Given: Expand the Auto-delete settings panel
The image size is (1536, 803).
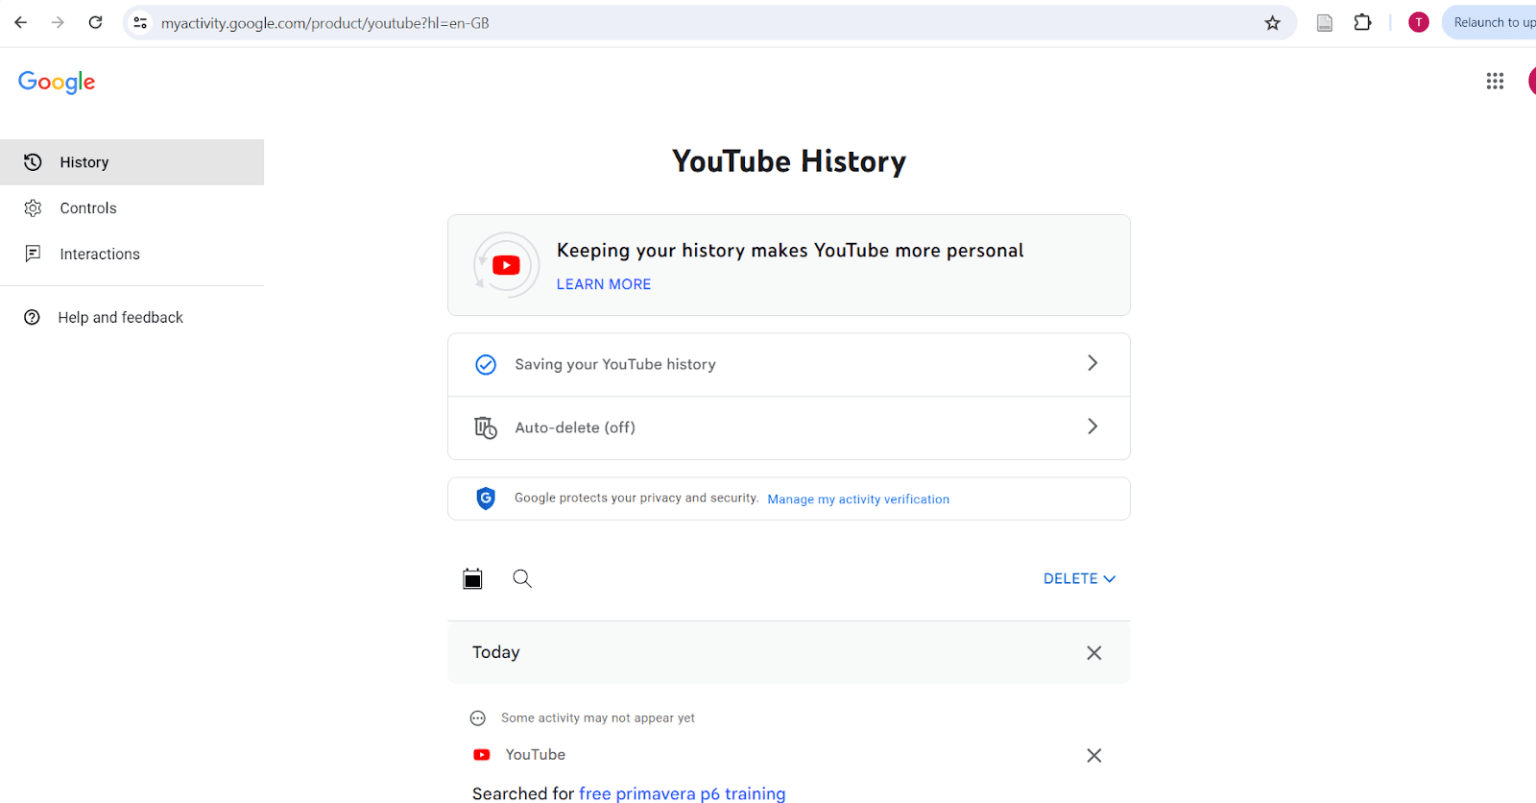Looking at the screenshot, I should coord(789,427).
